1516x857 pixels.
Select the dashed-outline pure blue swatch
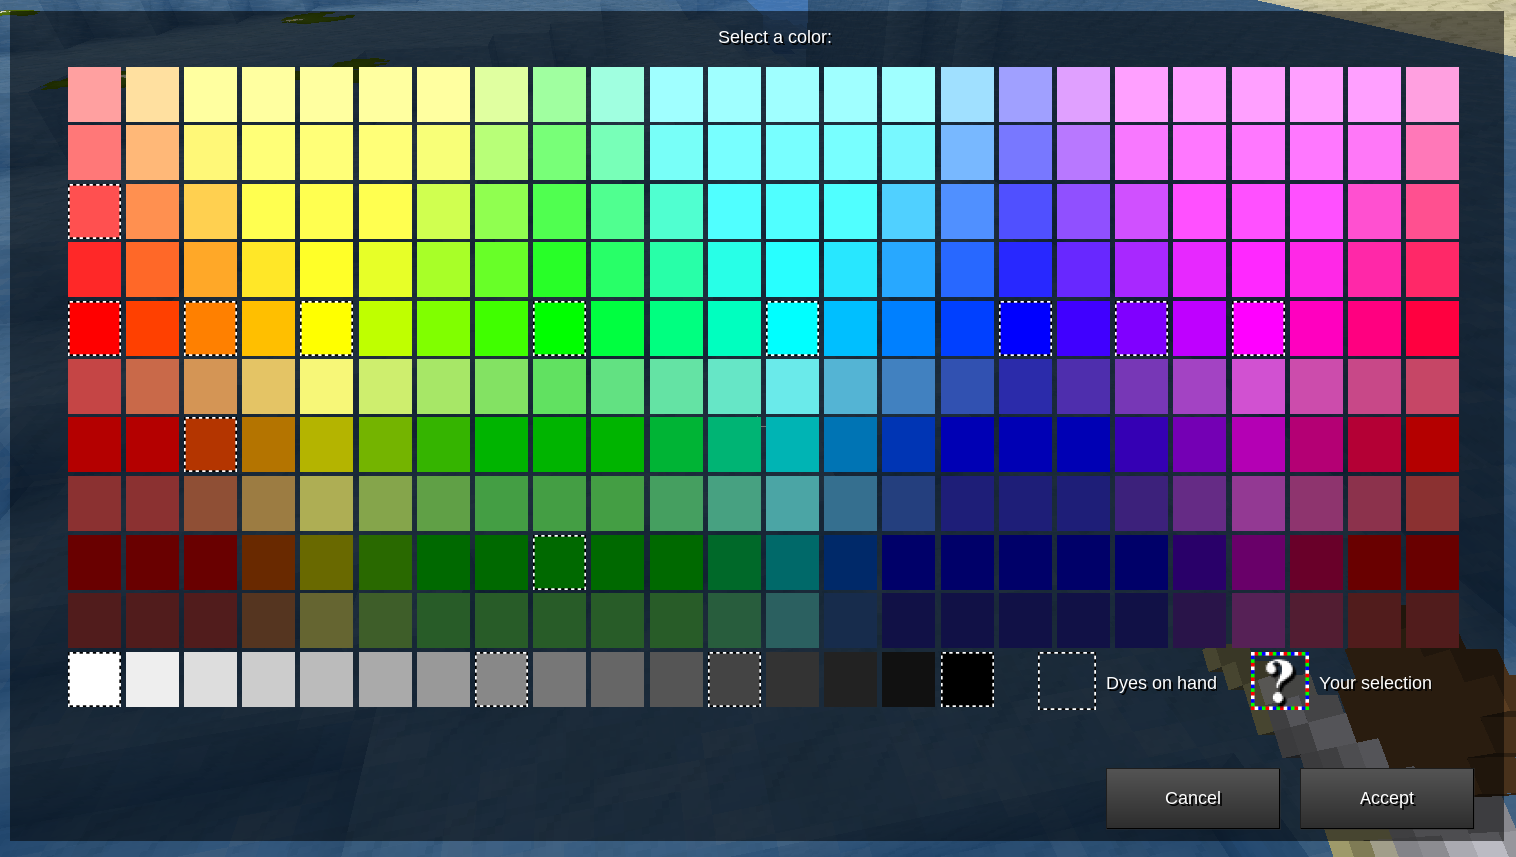(x=1025, y=328)
